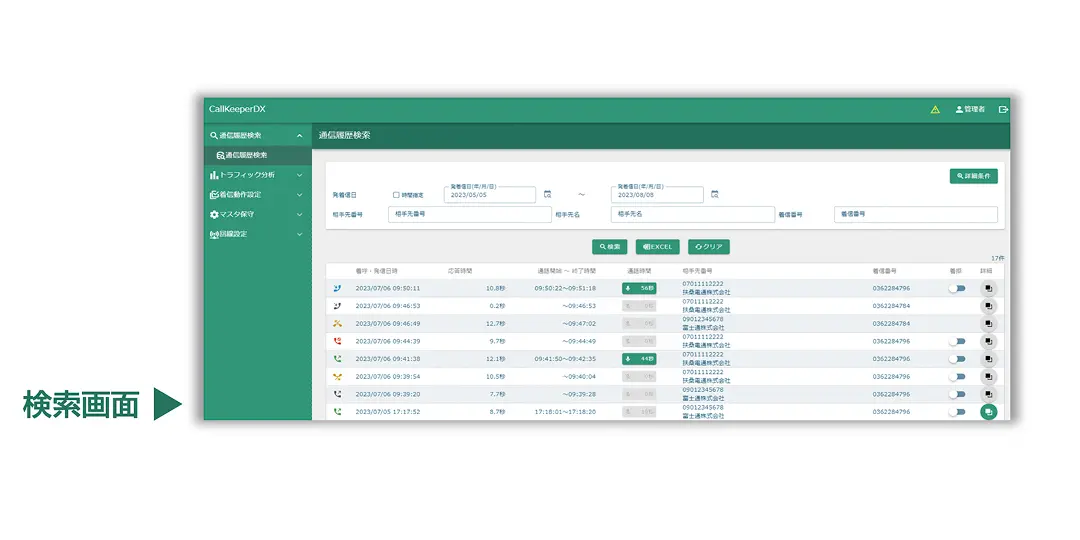Screen dimensions: 1080x540
Task: Click green details icon for 17:17:52 call
Action: pyautogui.click(x=988, y=411)
